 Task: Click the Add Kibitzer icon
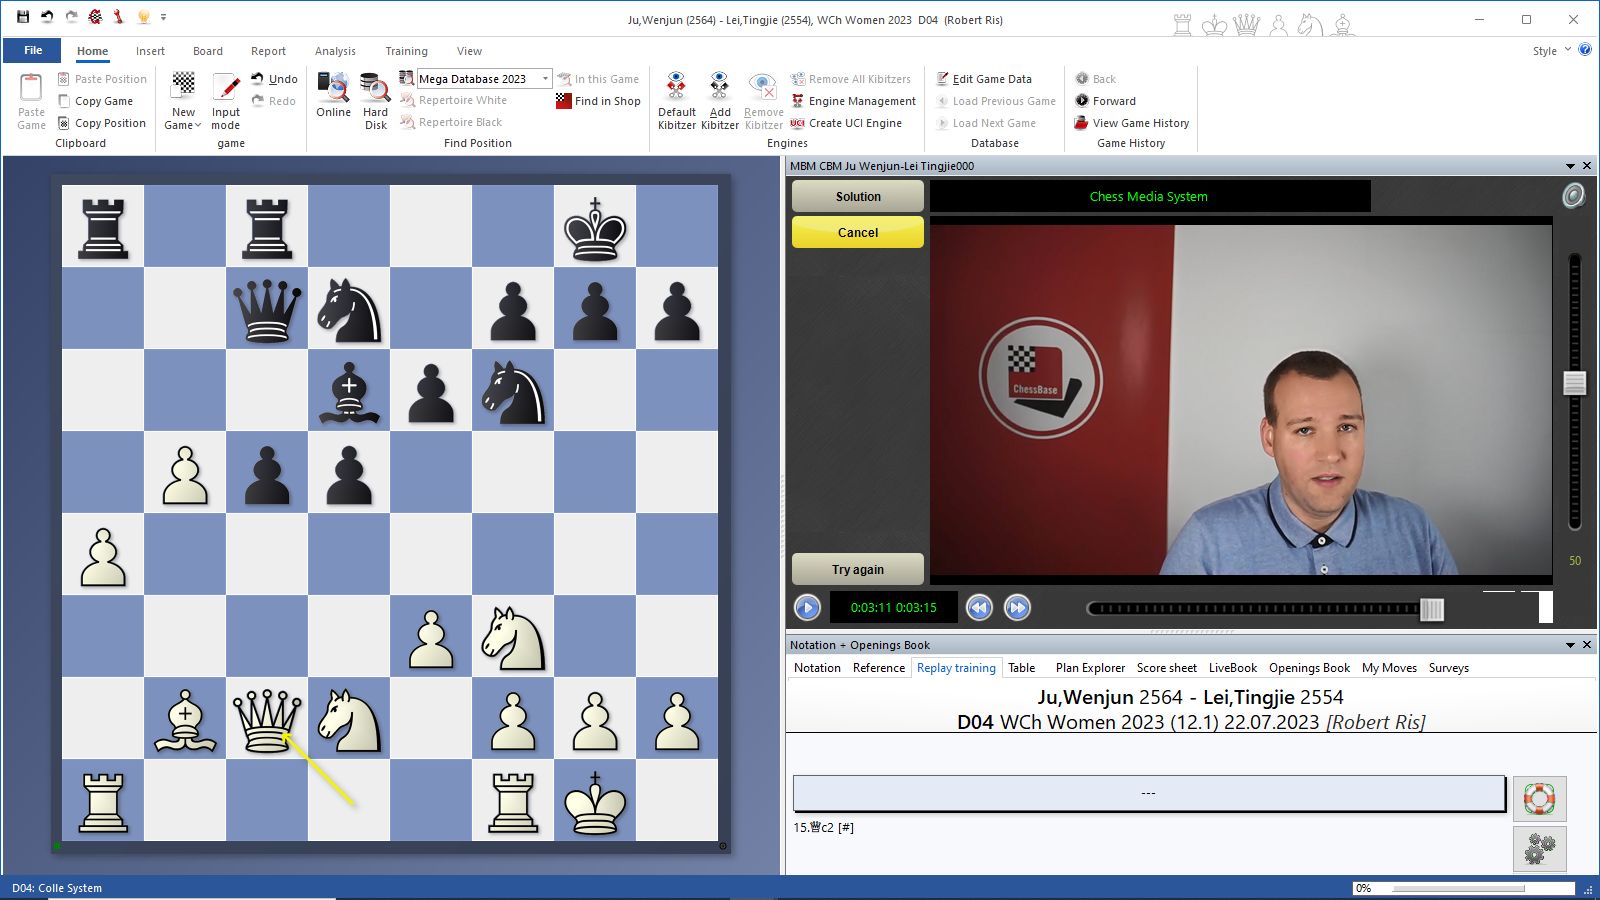point(719,88)
